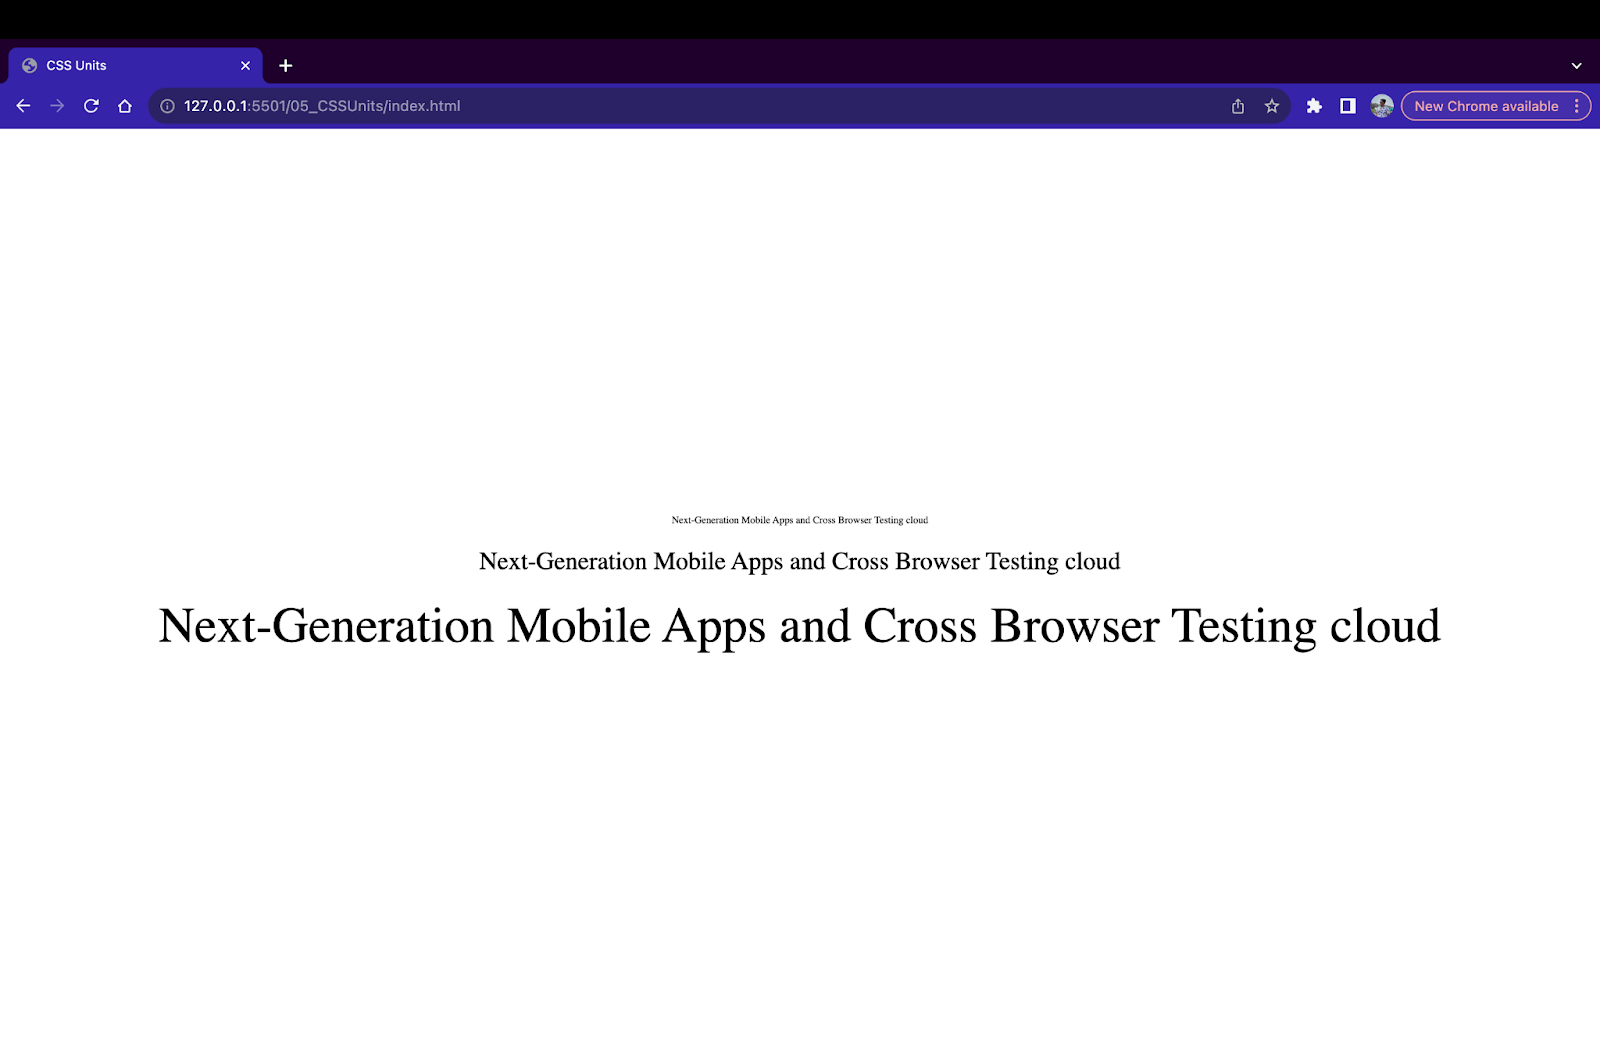Bookmark this page with the star icon

1272,106
